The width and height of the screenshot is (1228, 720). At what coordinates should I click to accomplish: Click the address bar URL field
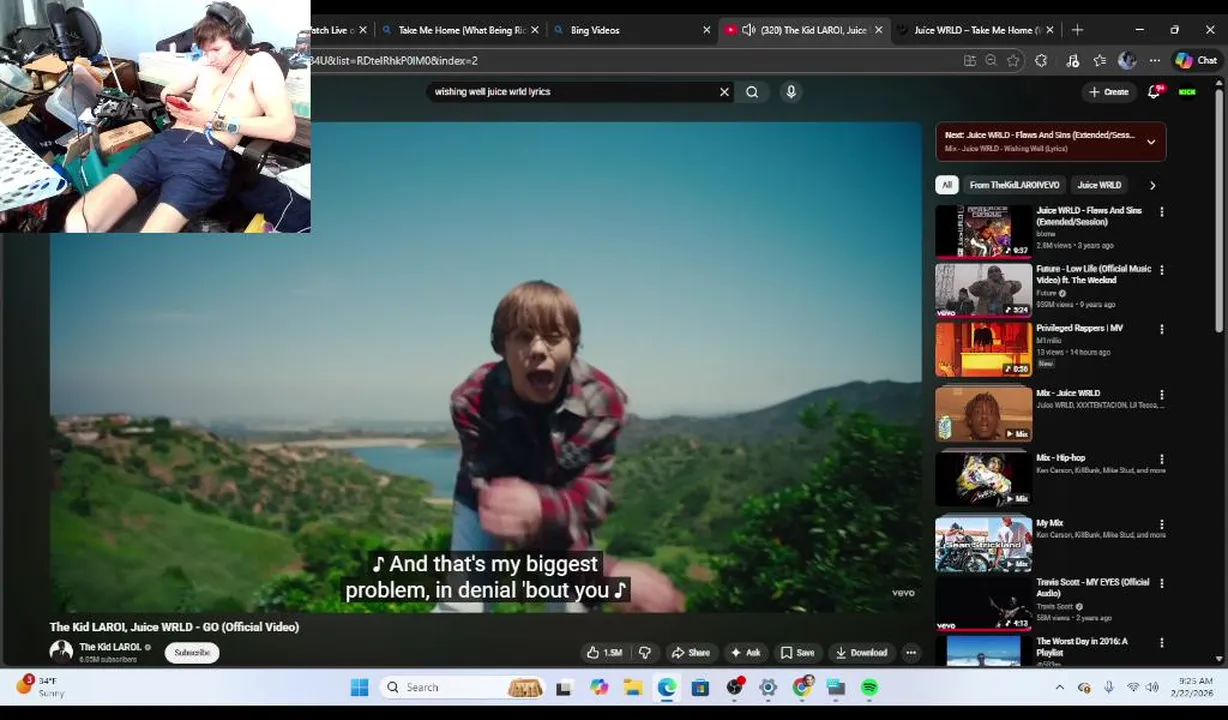pos(630,60)
